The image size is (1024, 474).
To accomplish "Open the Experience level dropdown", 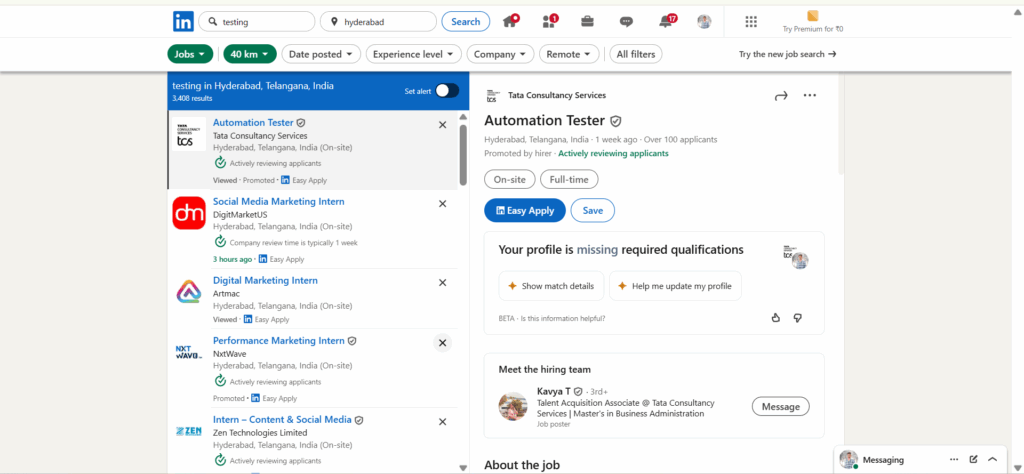I will click(414, 54).
